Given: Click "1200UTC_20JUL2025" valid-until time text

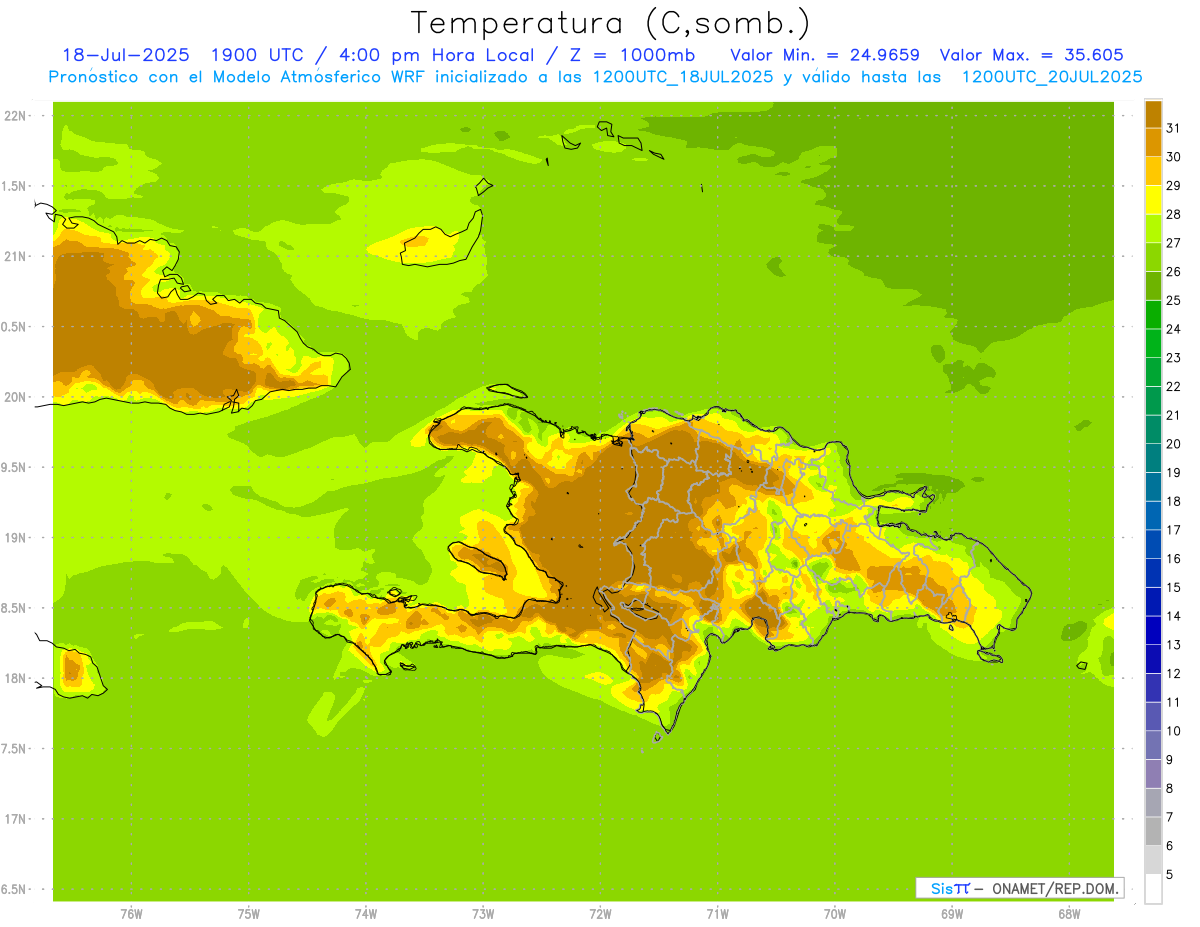Looking at the screenshot, I should [1052, 77].
